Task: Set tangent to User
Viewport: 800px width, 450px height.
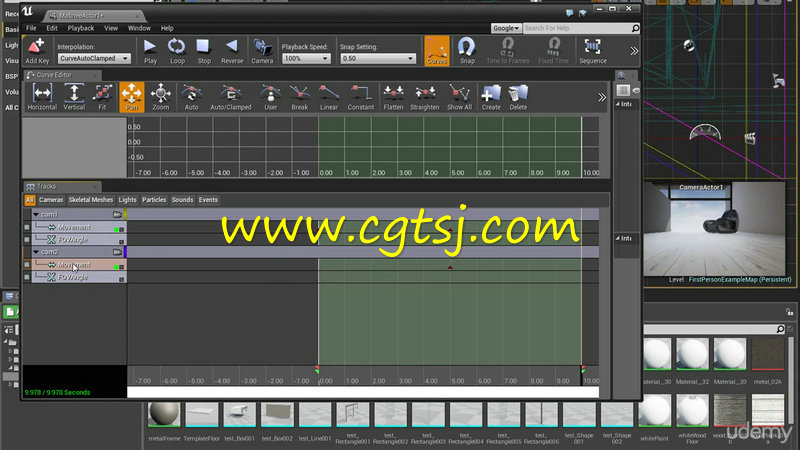Action: (270, 97)
